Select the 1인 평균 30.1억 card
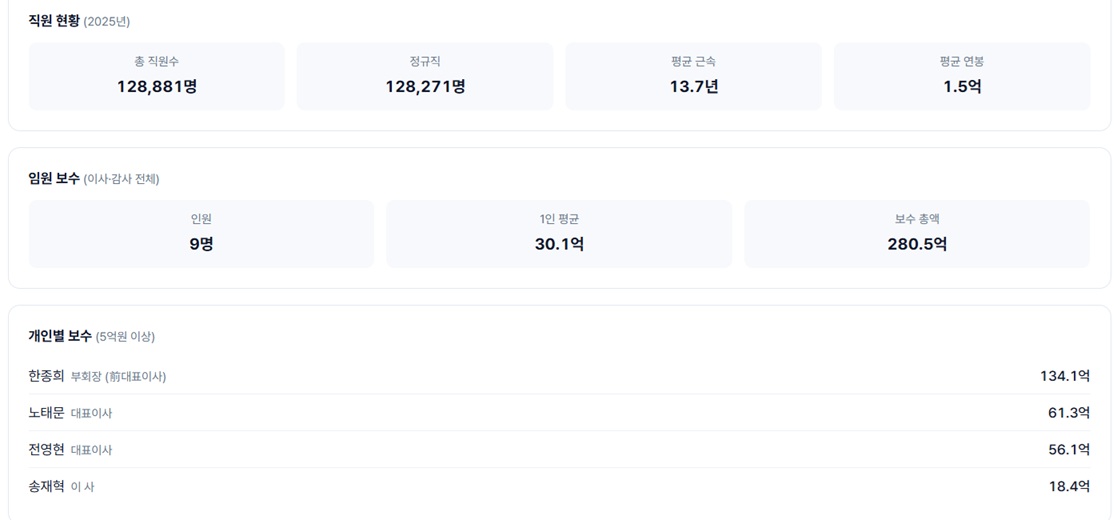 559,234
